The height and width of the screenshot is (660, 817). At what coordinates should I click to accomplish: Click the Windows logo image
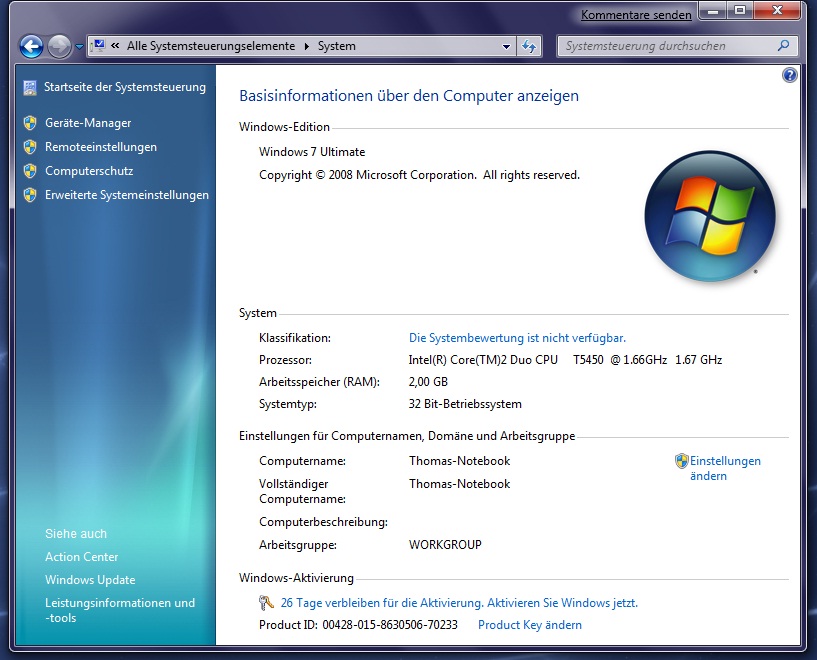(710, 216)
